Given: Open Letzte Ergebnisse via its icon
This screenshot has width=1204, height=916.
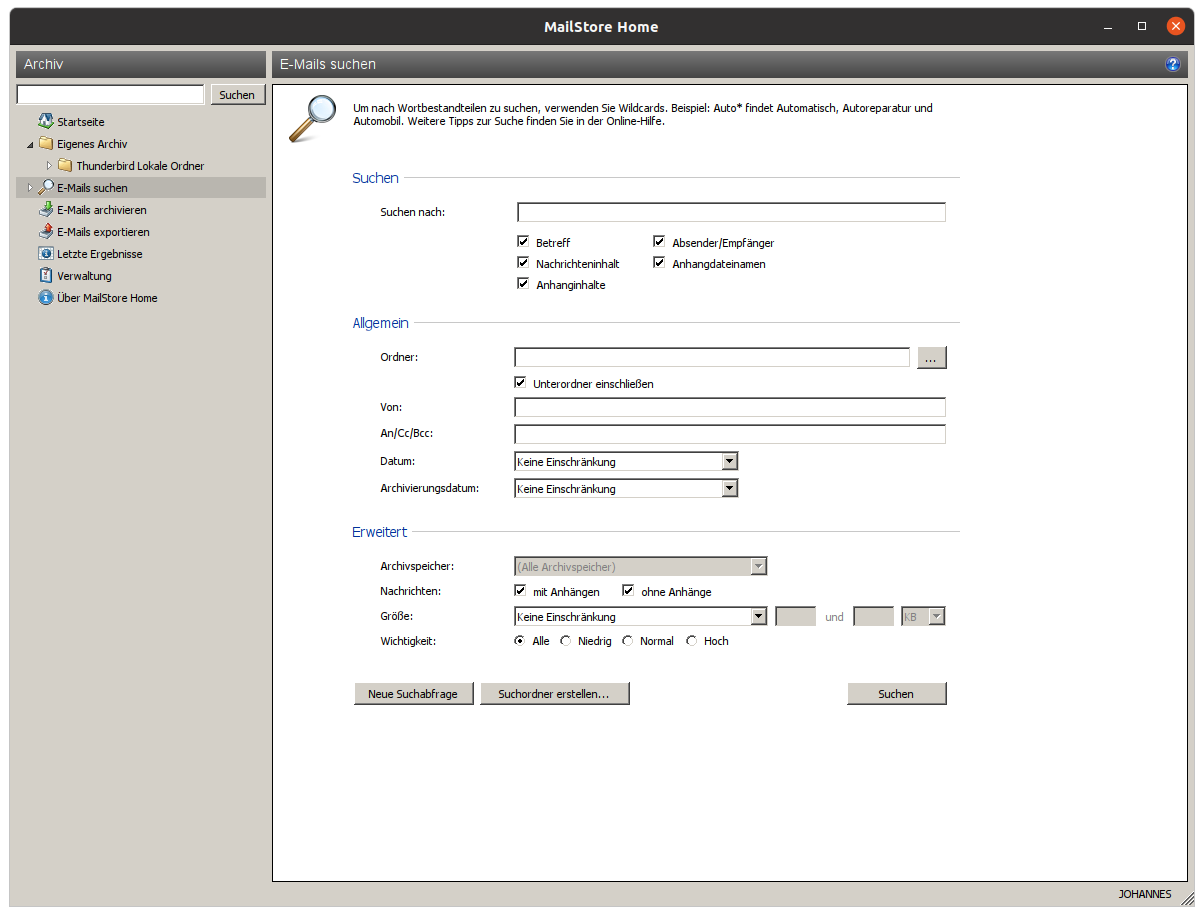Looking at the screenshot, I should pyautogui.click(x=46, y=254).
